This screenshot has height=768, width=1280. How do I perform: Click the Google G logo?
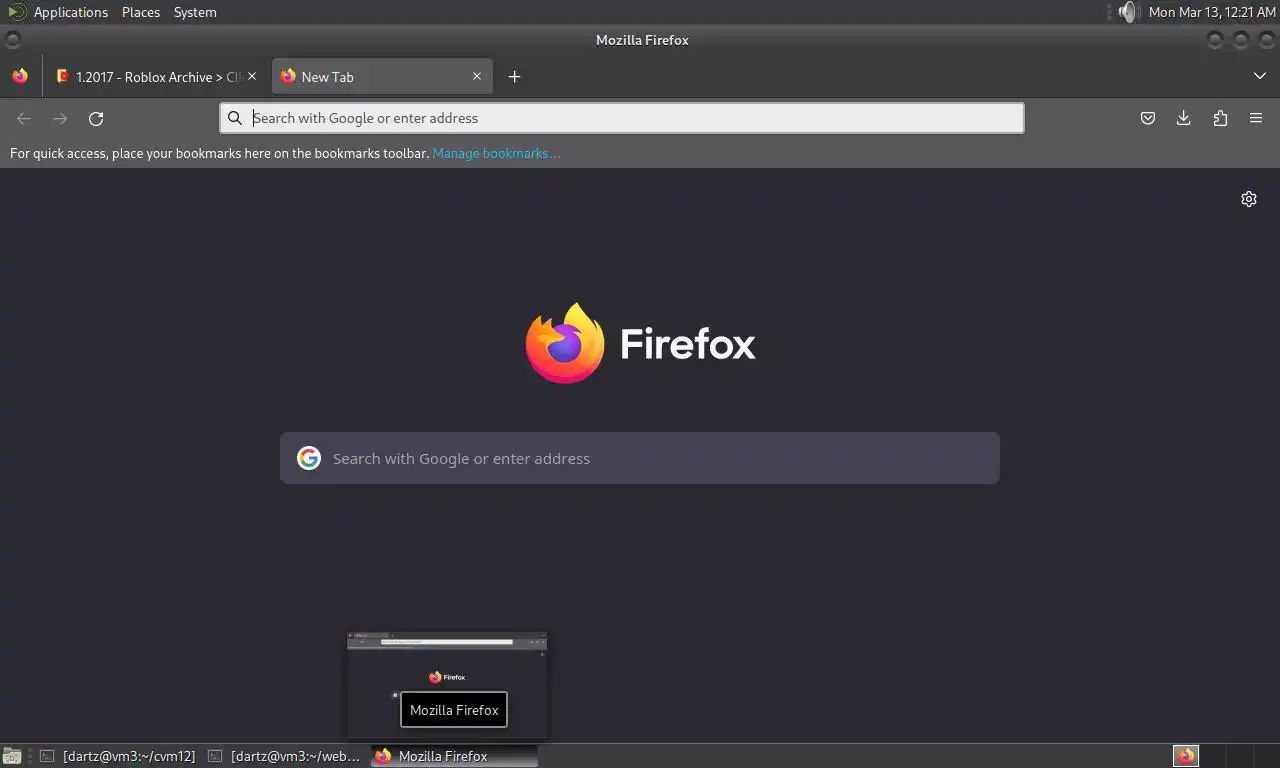(309, 458)
